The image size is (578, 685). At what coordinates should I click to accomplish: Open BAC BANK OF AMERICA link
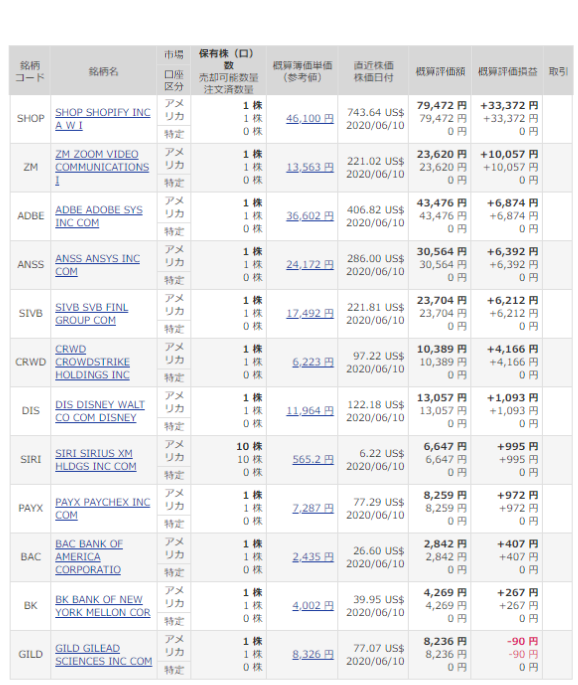point(89,557)
